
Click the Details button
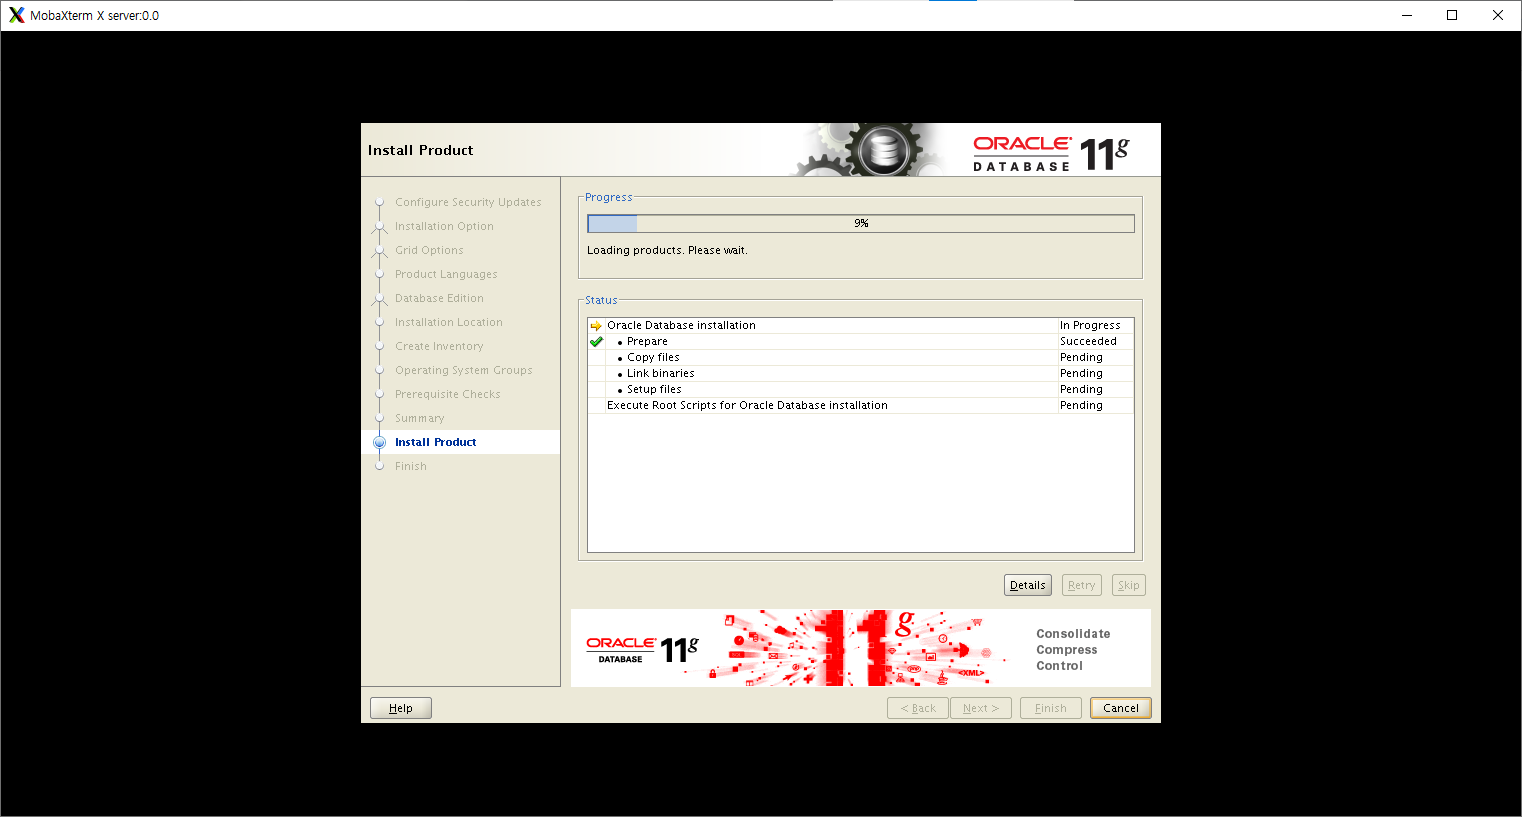(1027, 585)
